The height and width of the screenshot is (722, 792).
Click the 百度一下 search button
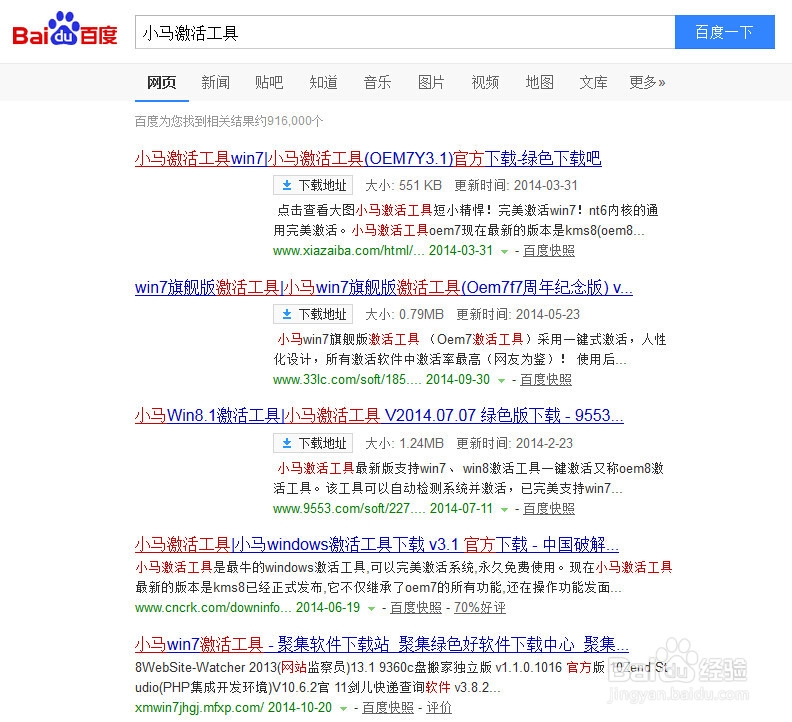[724, 32]
